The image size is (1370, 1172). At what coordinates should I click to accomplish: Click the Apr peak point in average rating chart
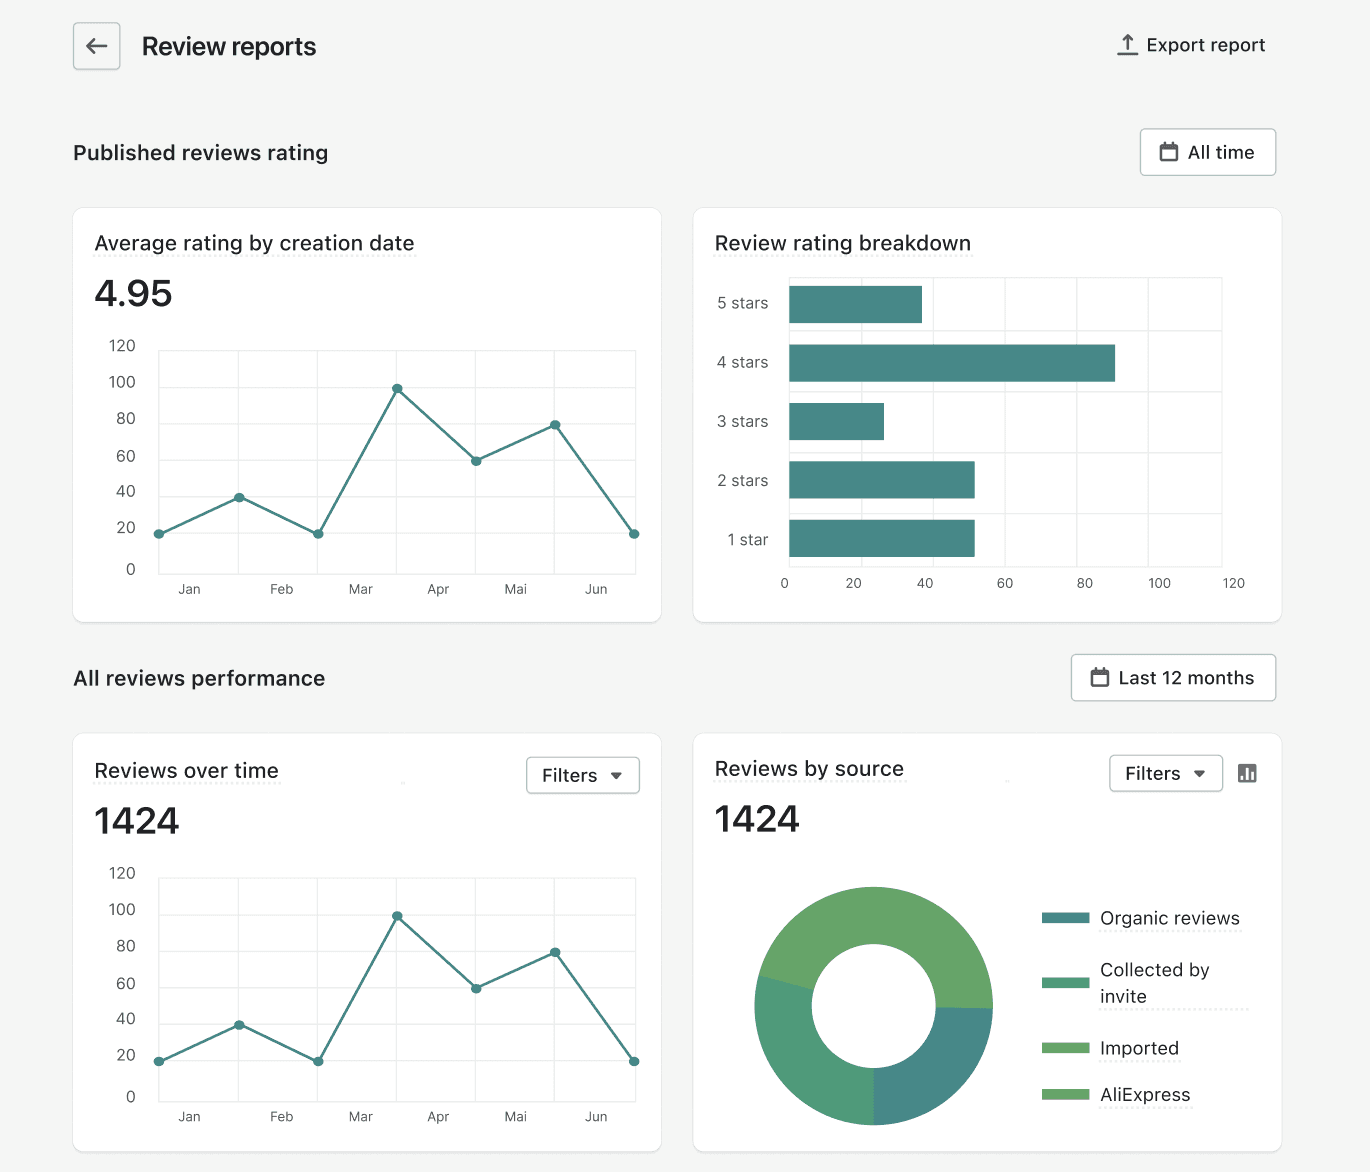(x=397, y=389)
